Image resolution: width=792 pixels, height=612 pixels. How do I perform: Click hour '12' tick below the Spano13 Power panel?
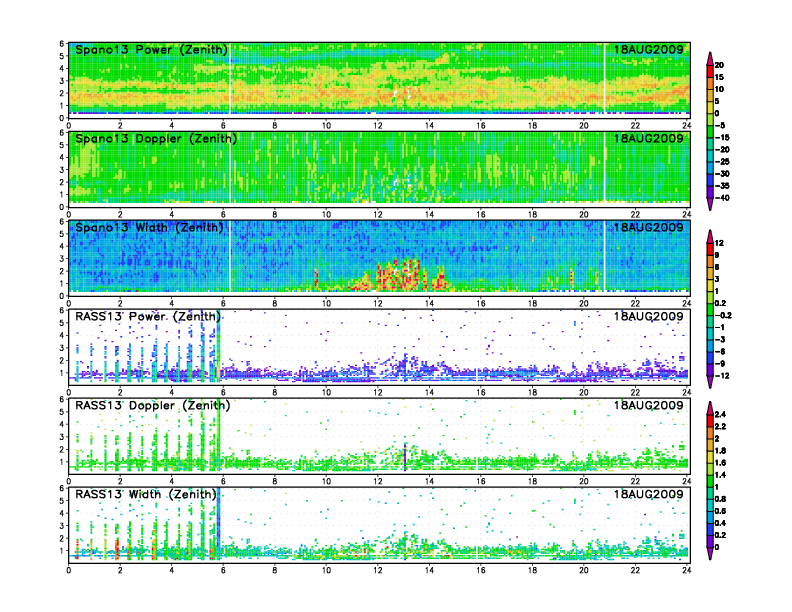coord(378,126)
